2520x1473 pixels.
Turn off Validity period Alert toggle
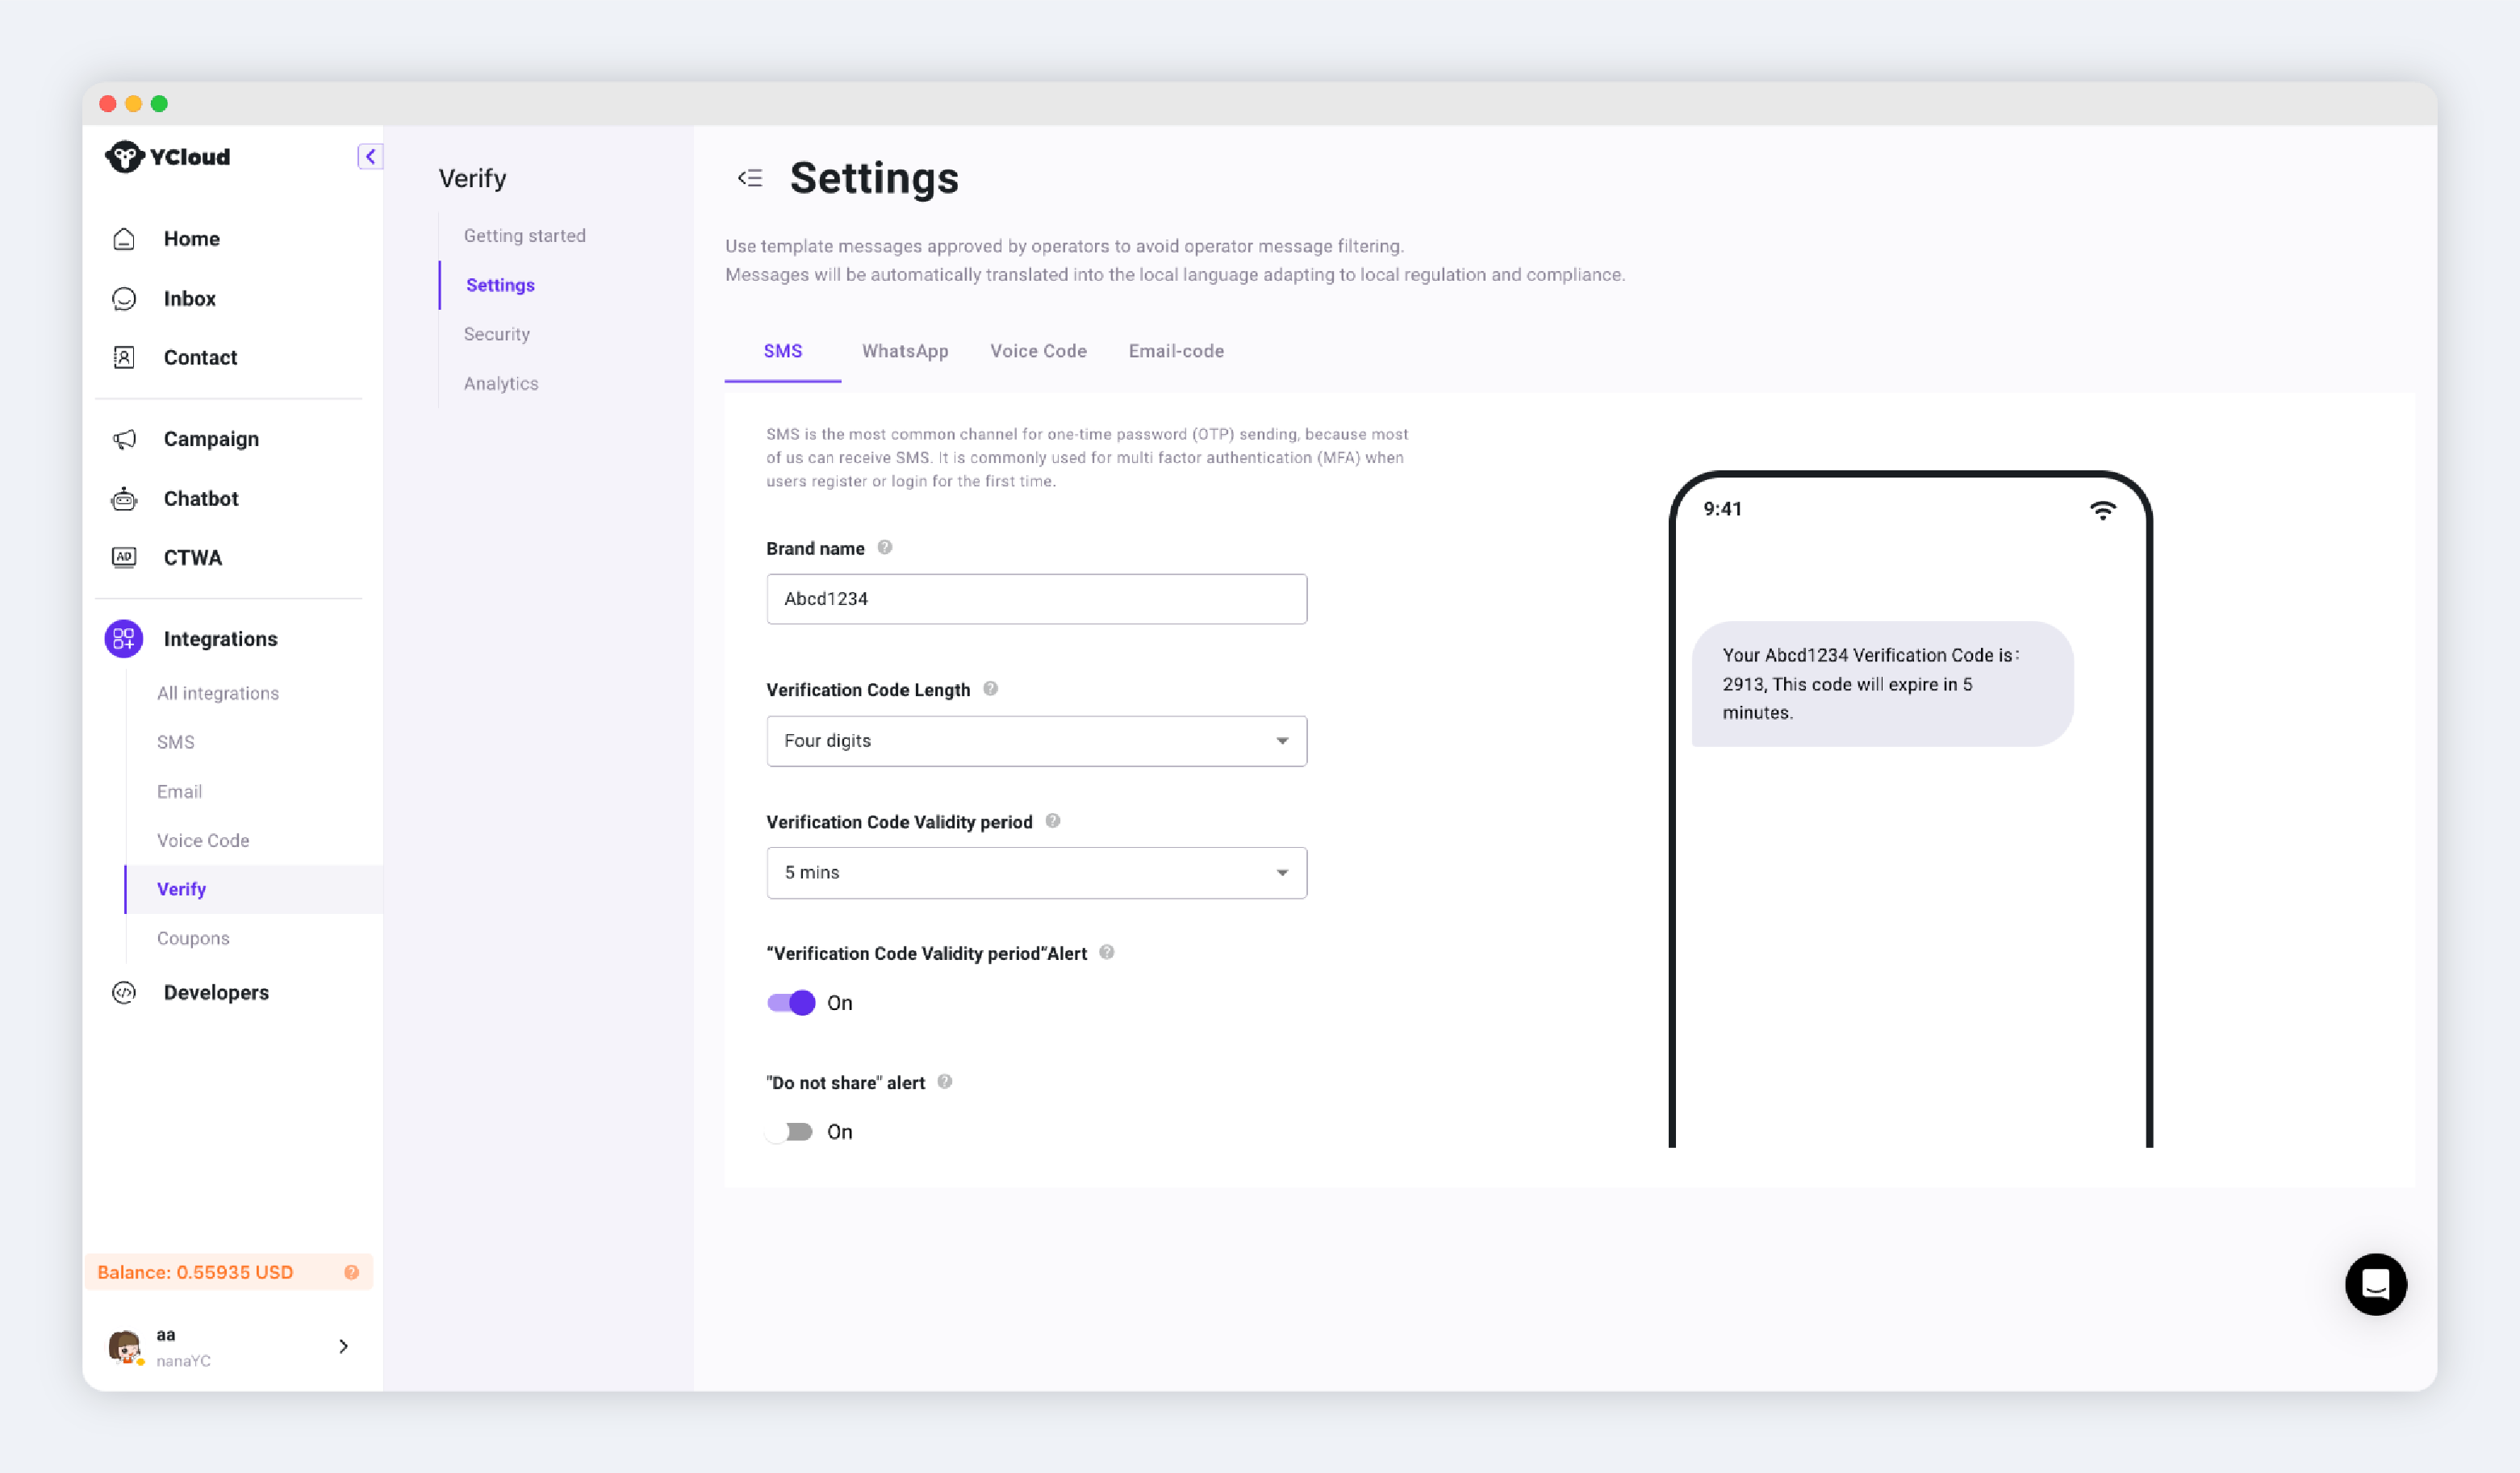point(791,1003)
